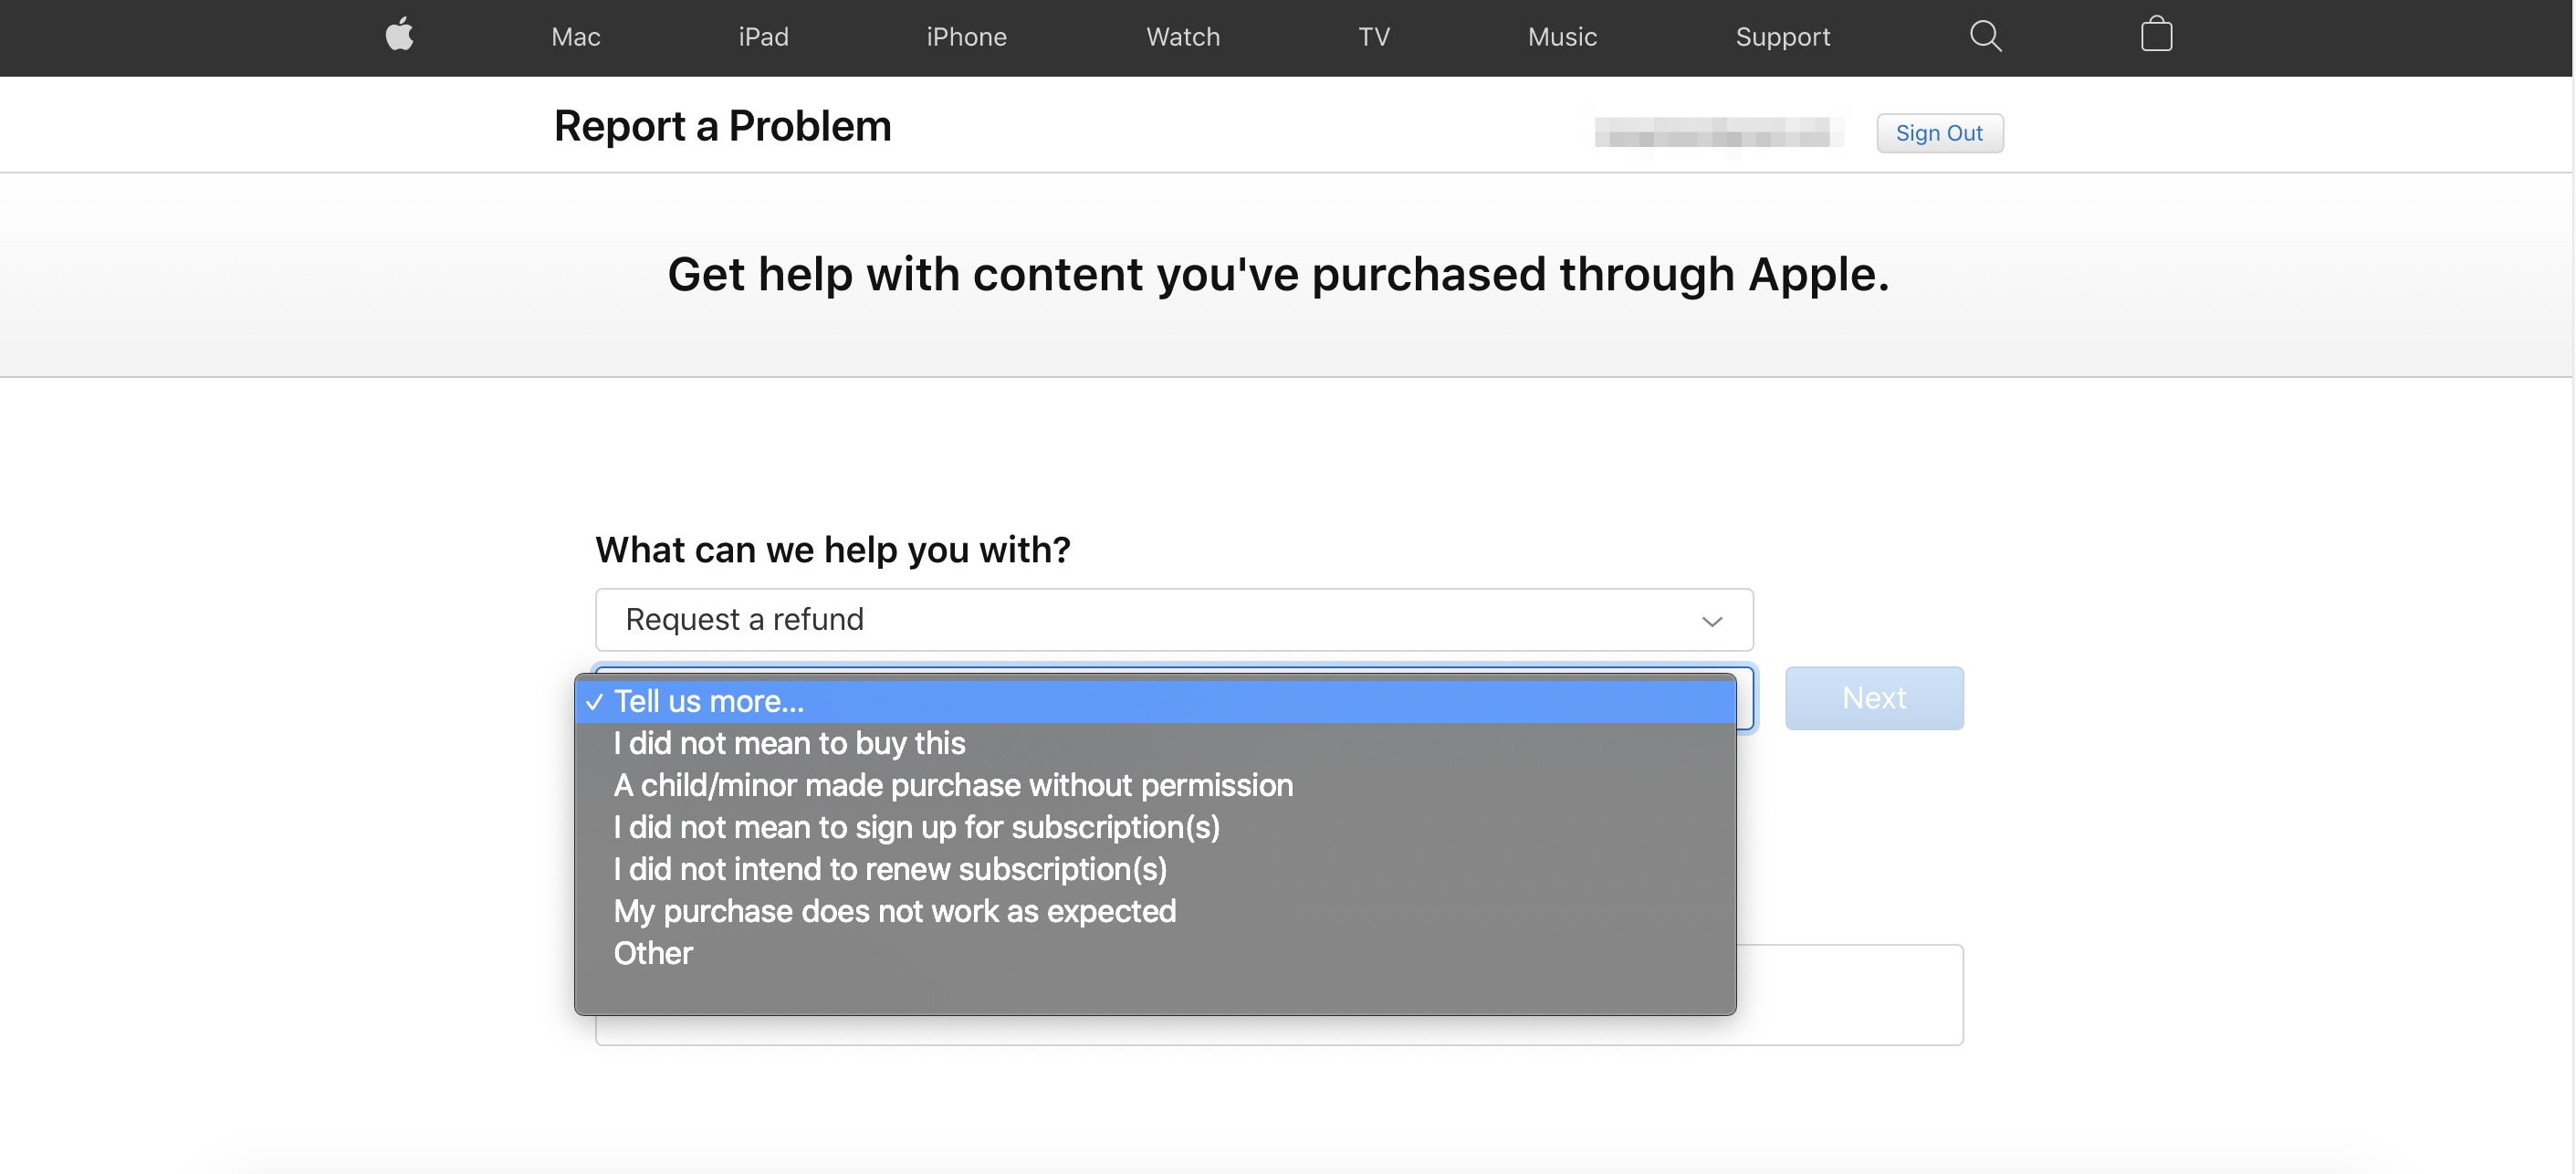The width and height of the screenshot is (2576, 1174).
Task: Open the Support page link
Action: (1782, 37)
